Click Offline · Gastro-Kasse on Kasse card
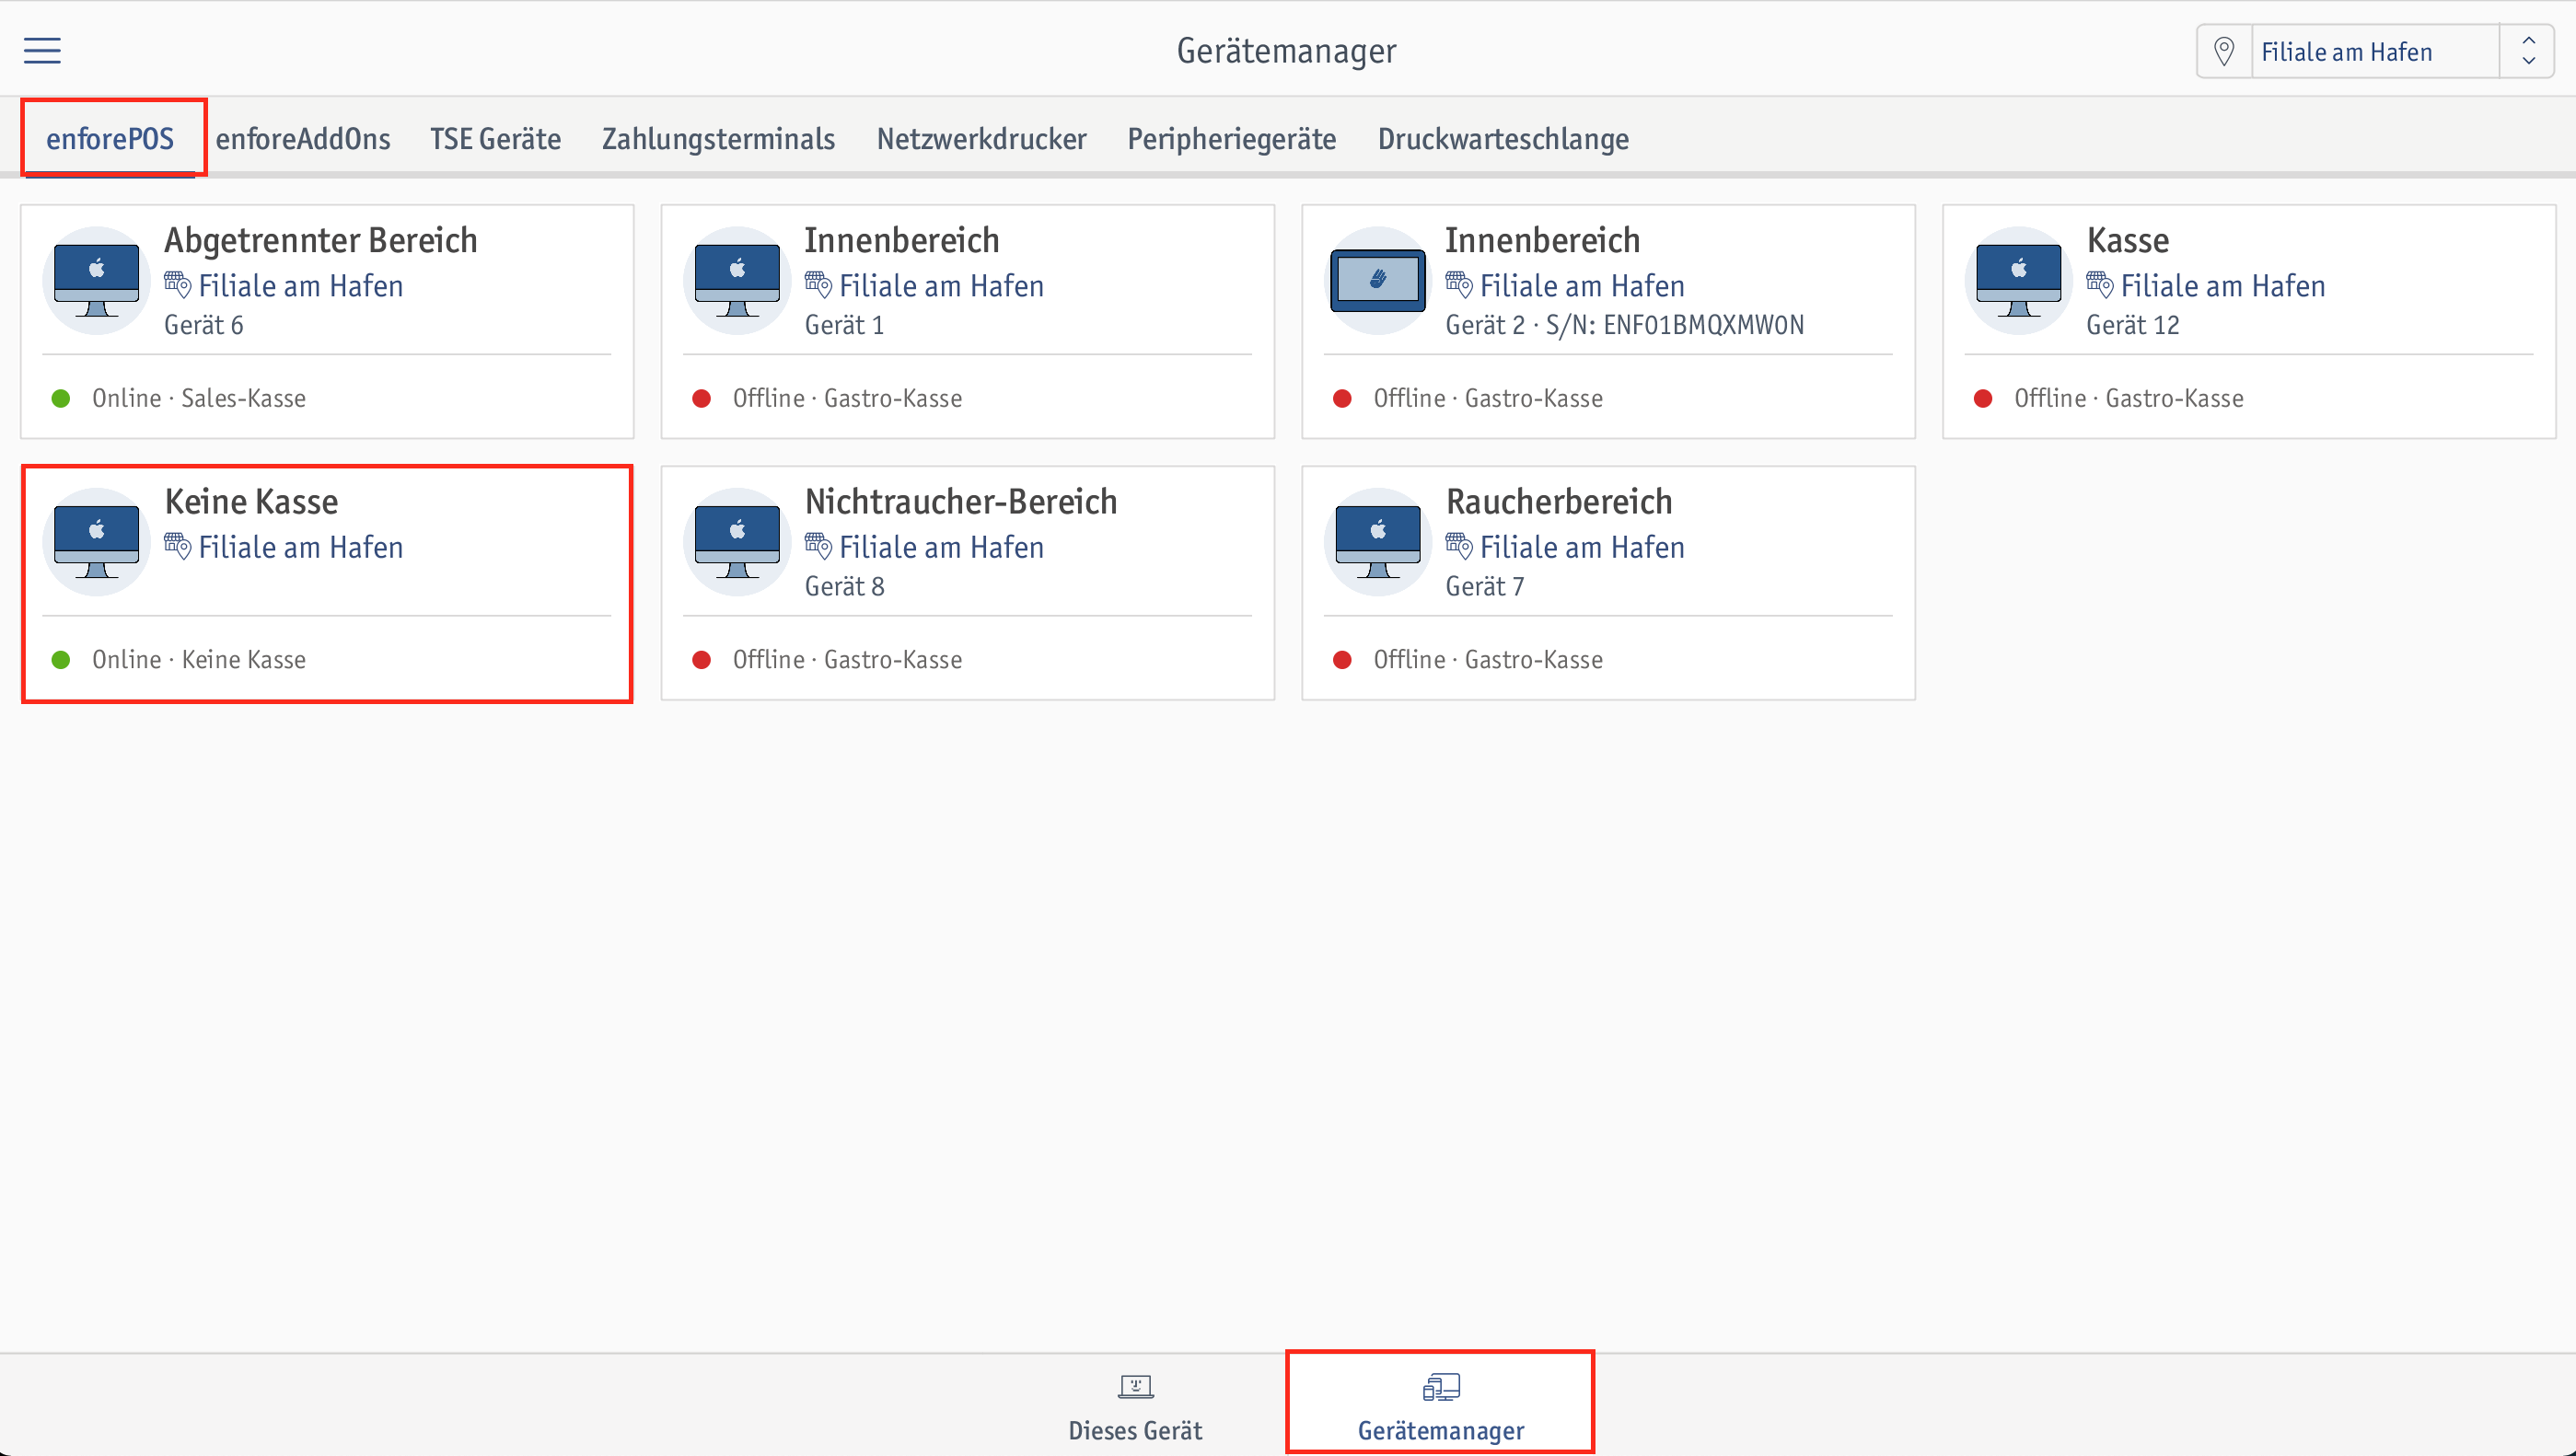2576x1456 pixels. point(2129,398)
